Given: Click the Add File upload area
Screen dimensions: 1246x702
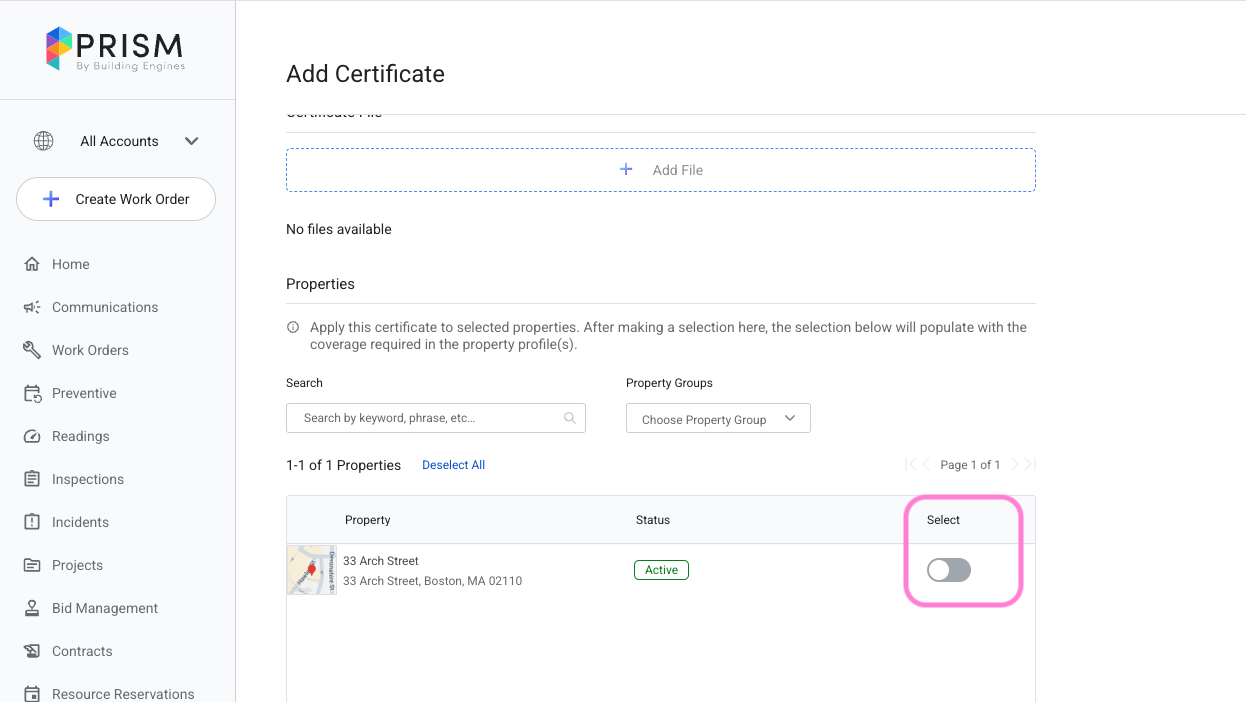Looking at the screenshot, I should pos(660,170).
